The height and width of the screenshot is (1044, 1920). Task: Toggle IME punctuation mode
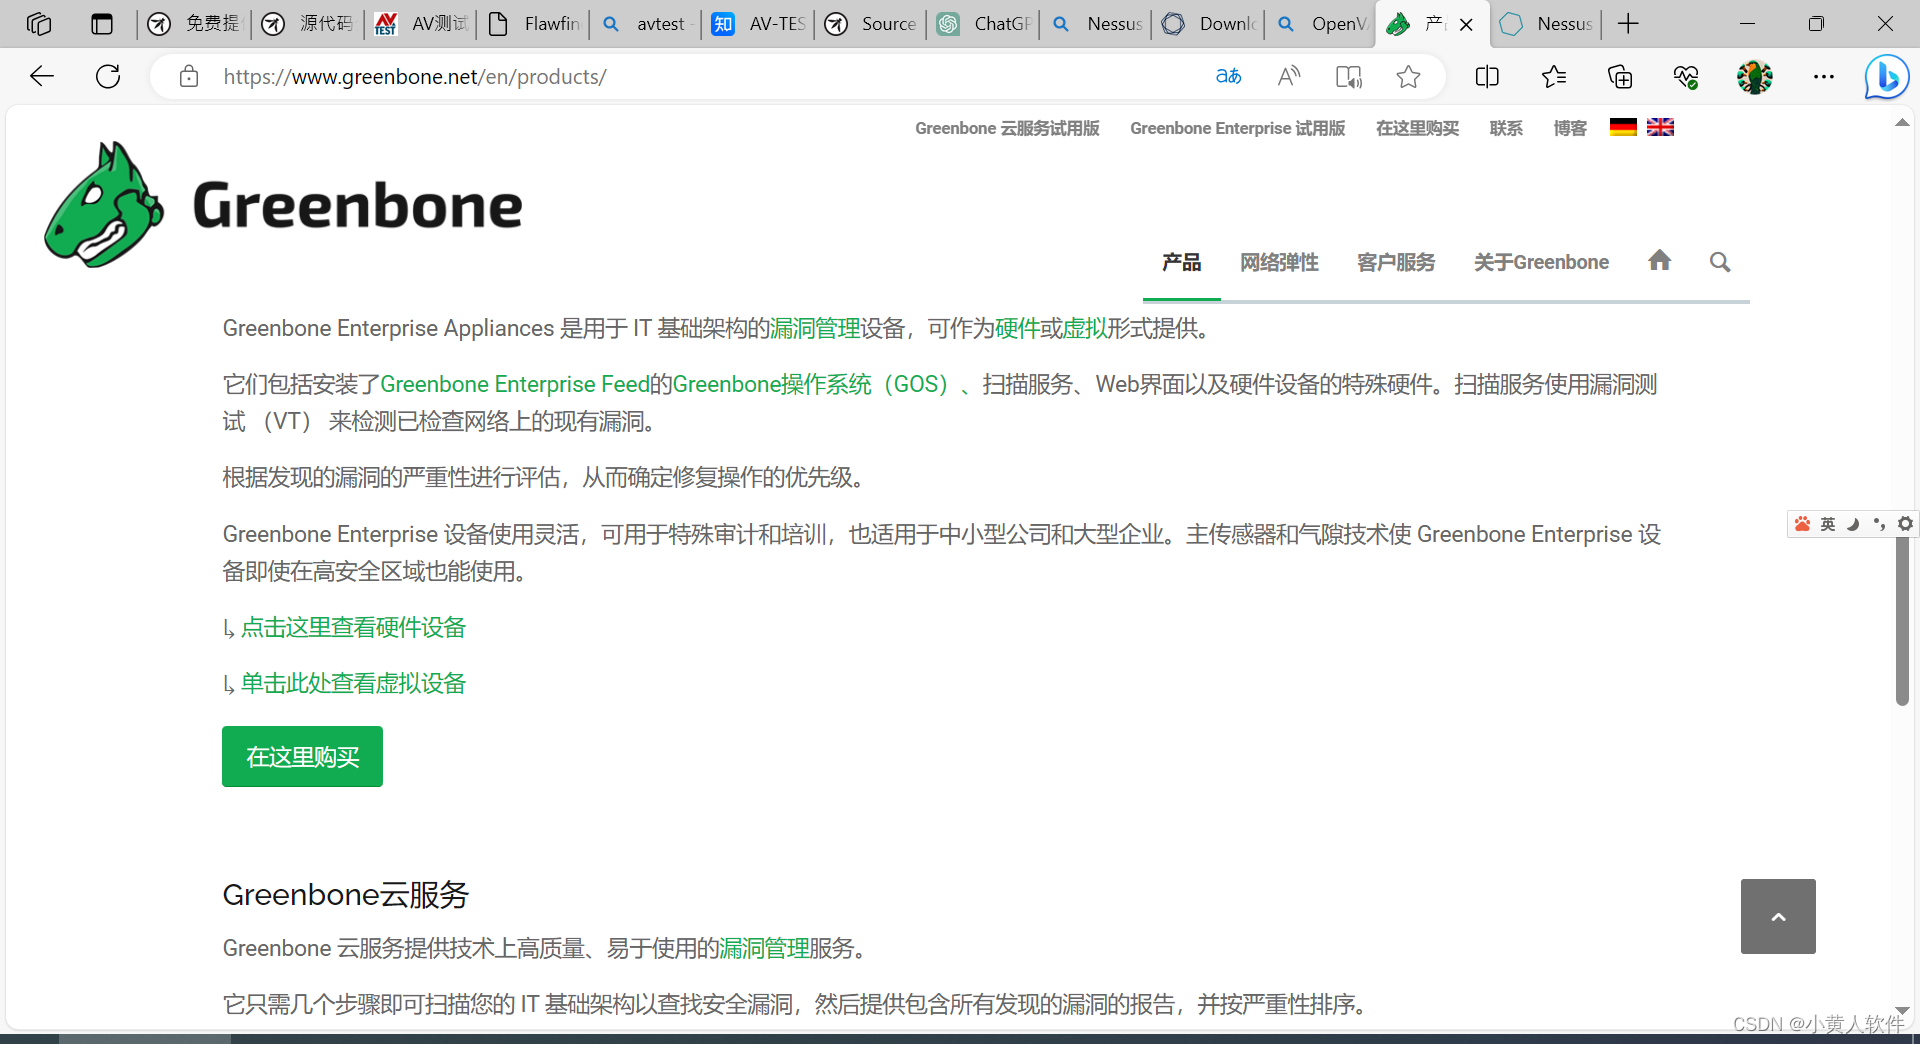(1879, 524)
